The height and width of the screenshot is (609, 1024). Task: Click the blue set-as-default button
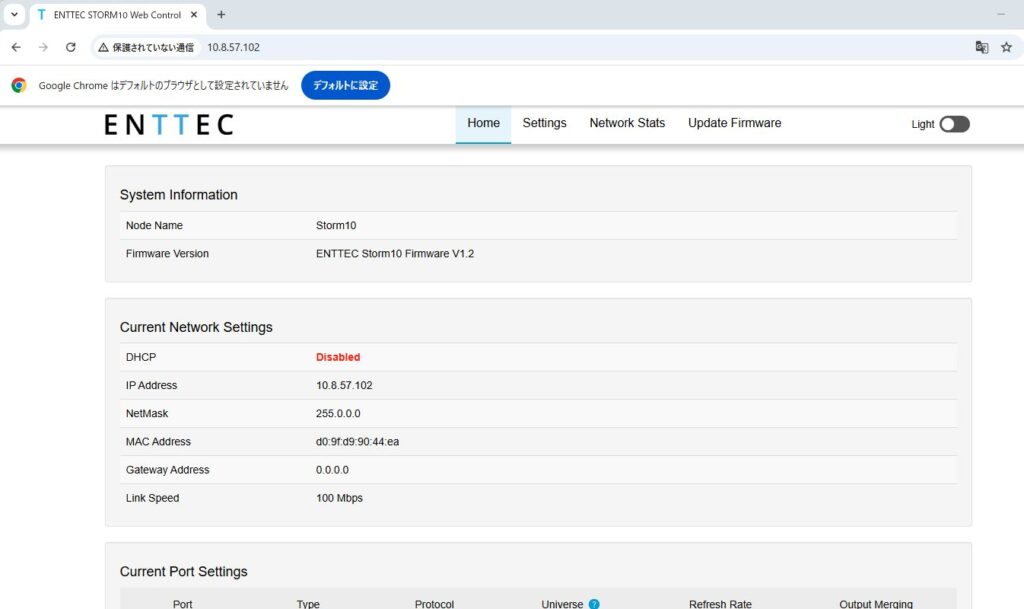click(x=345, y=86)
